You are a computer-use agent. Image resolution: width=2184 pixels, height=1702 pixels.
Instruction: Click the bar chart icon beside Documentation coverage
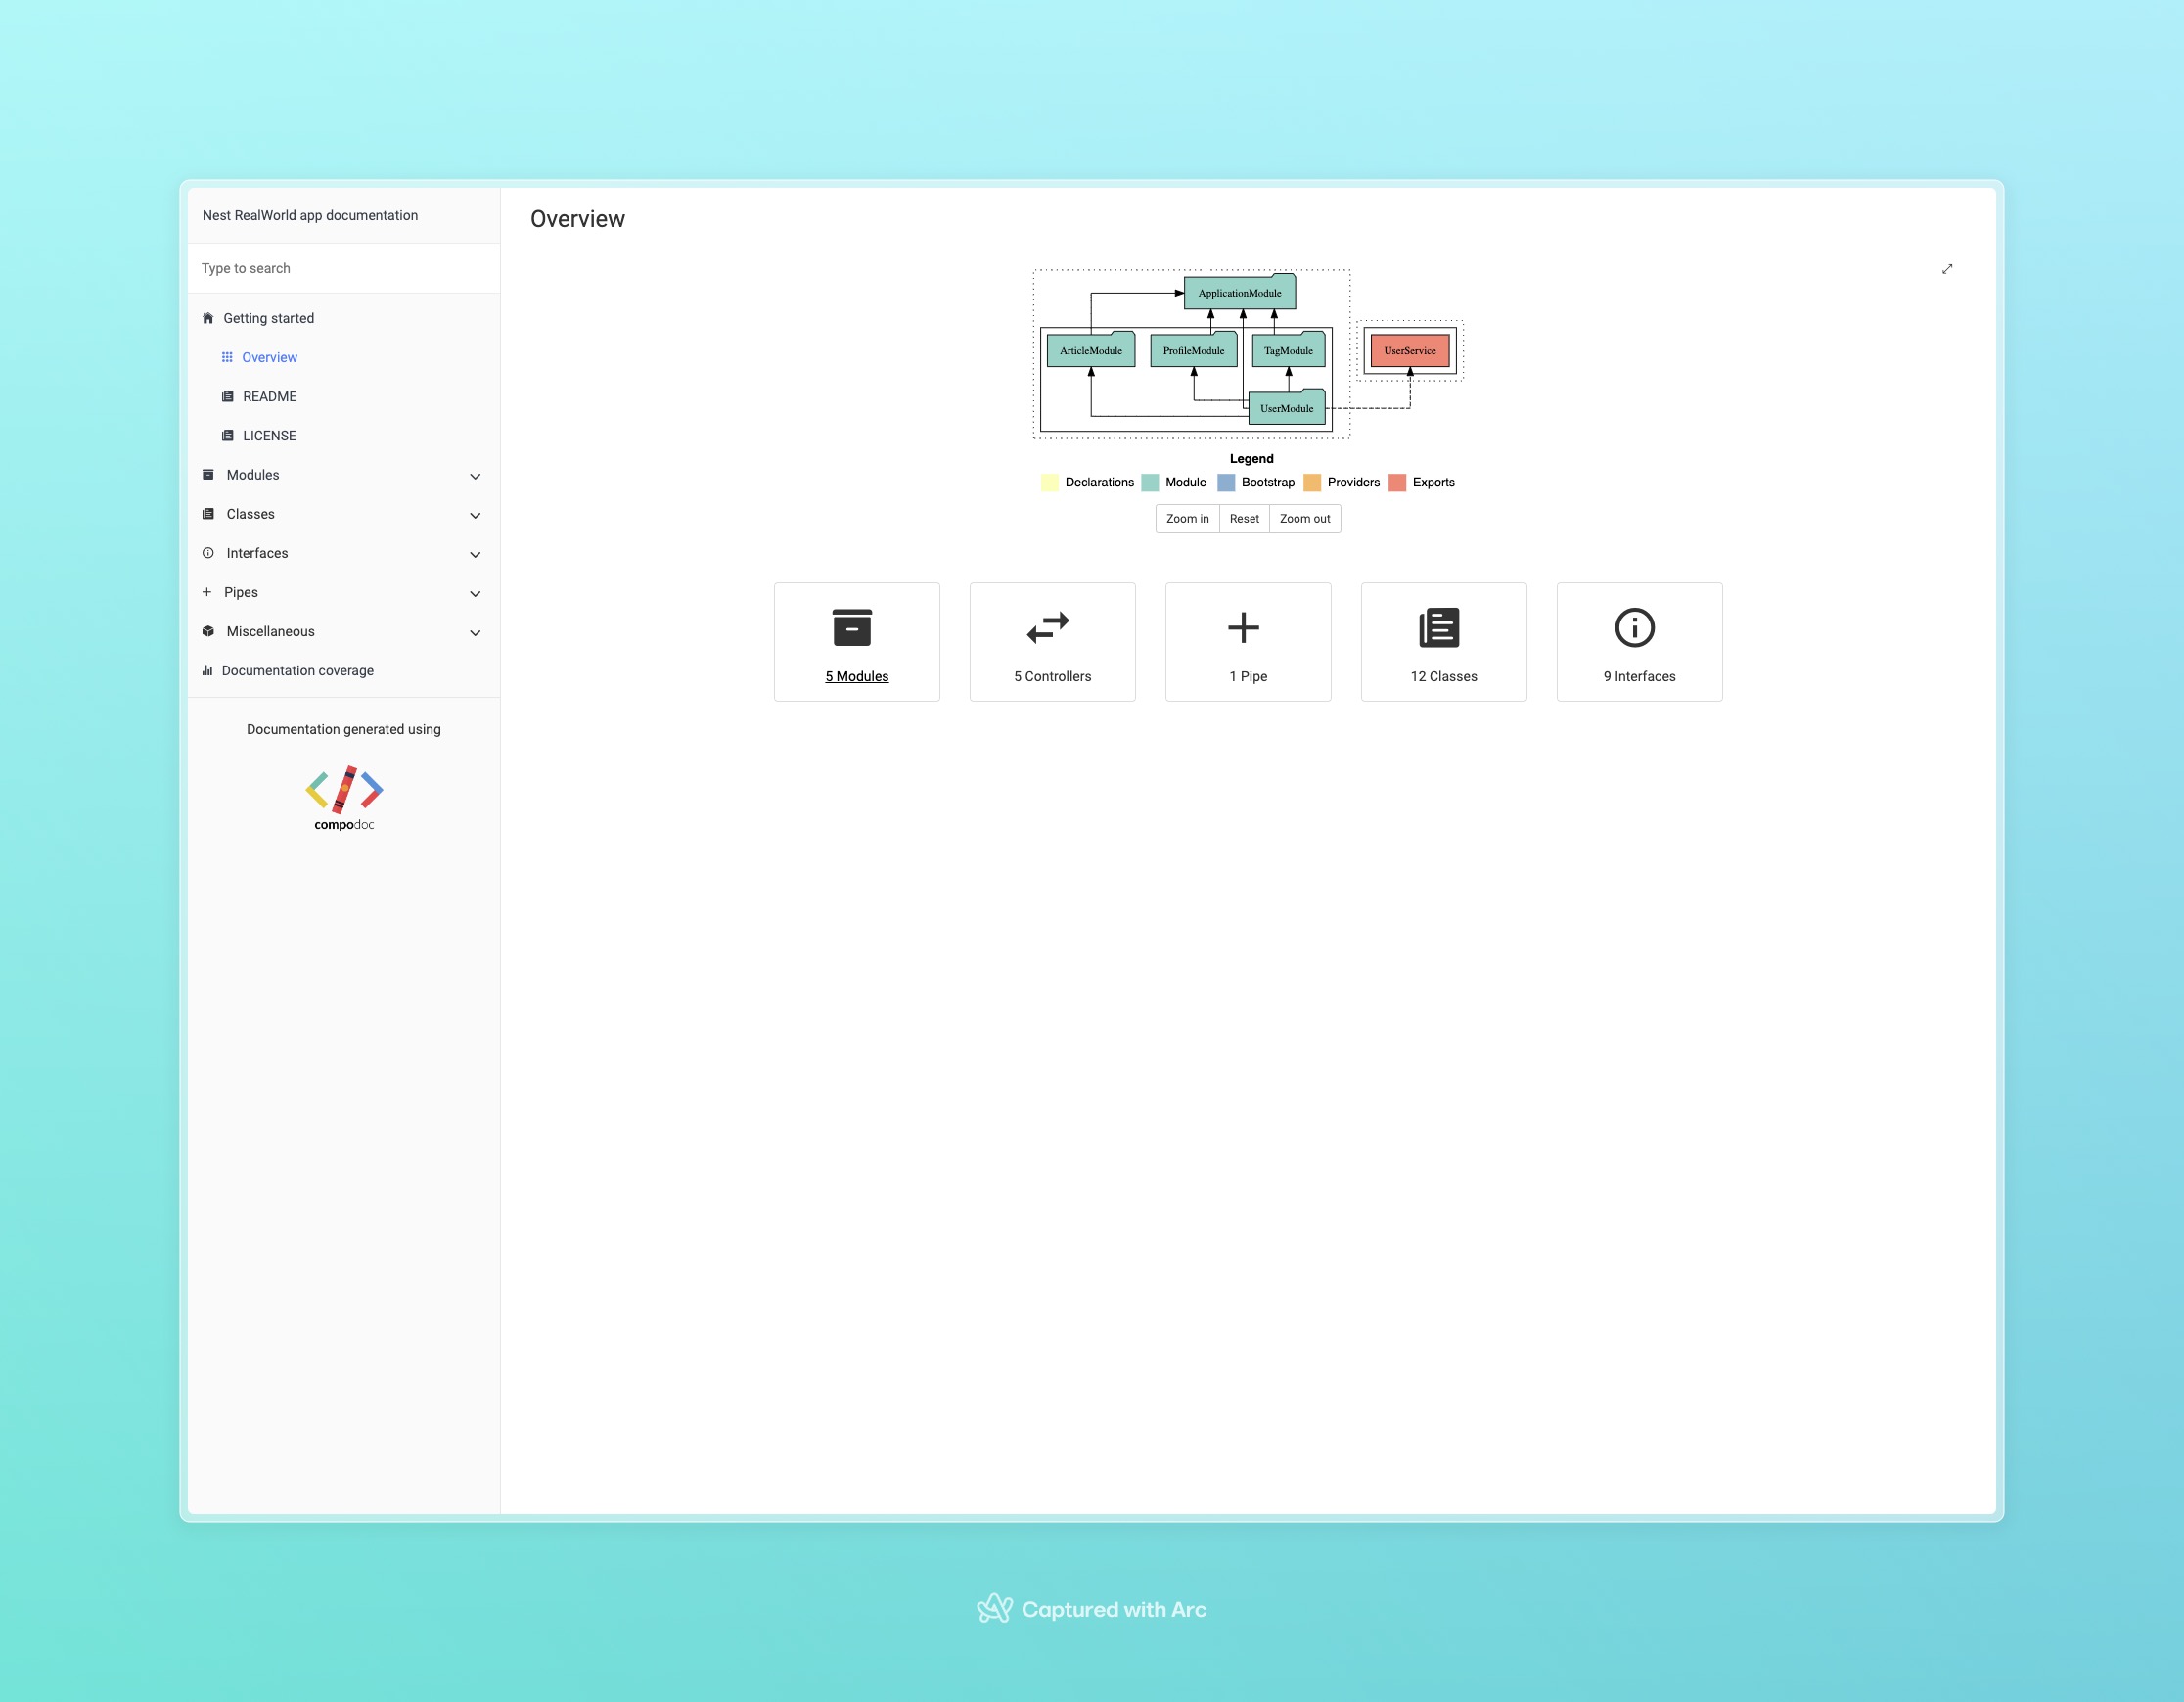[207, 670]
